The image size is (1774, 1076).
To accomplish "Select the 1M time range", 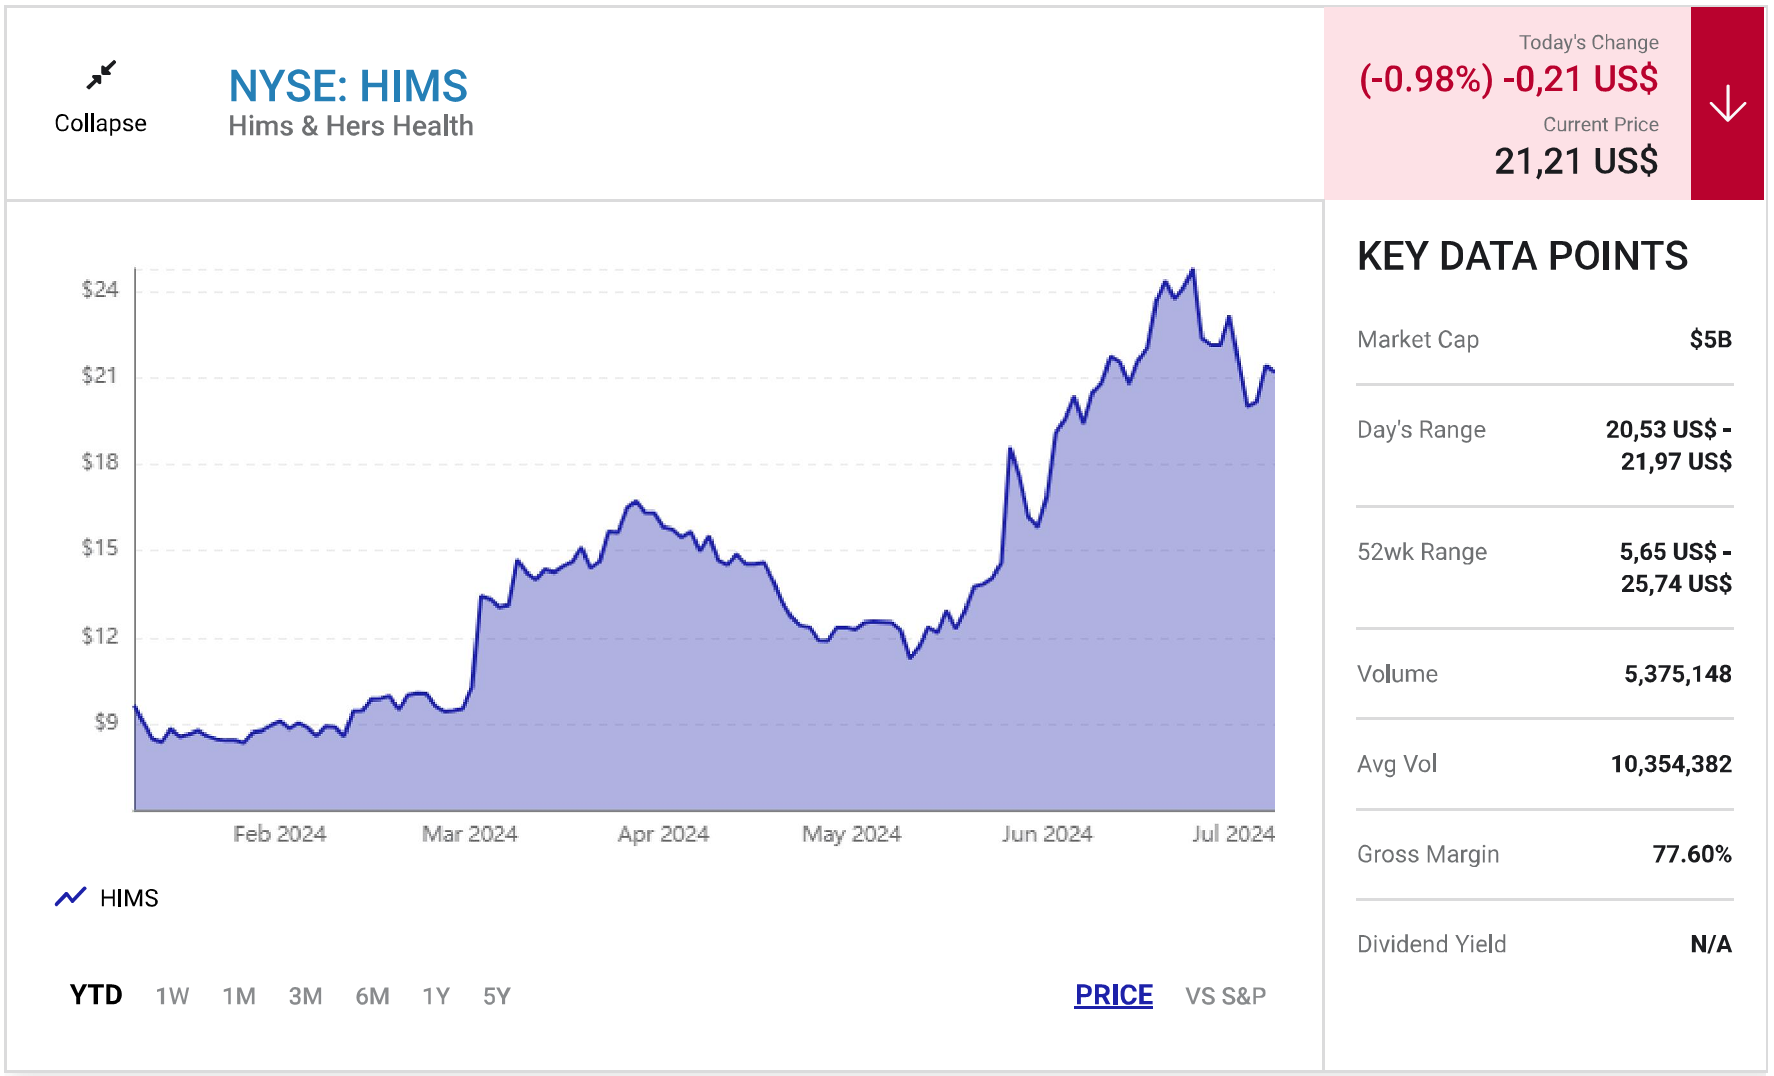I will (239, 996).
